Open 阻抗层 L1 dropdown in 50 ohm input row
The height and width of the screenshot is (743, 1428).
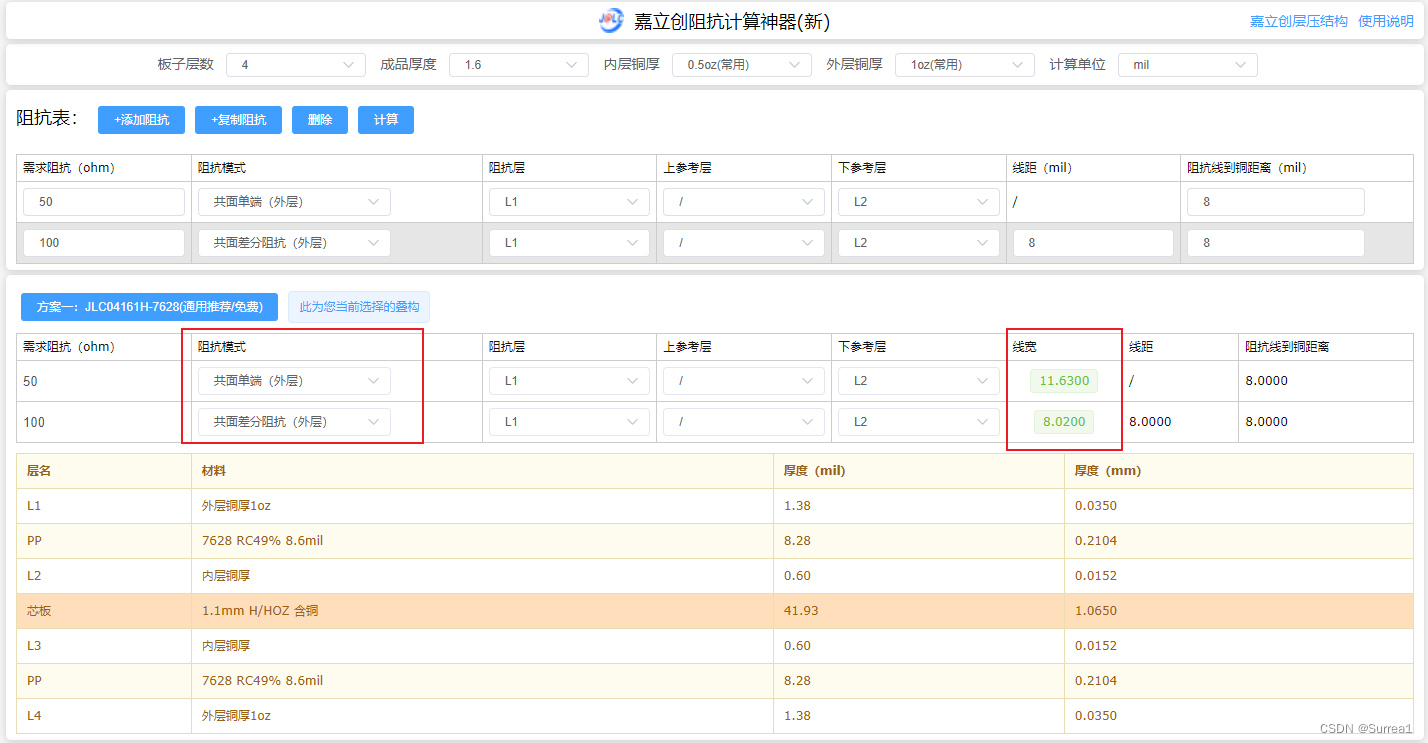point(569,202)
